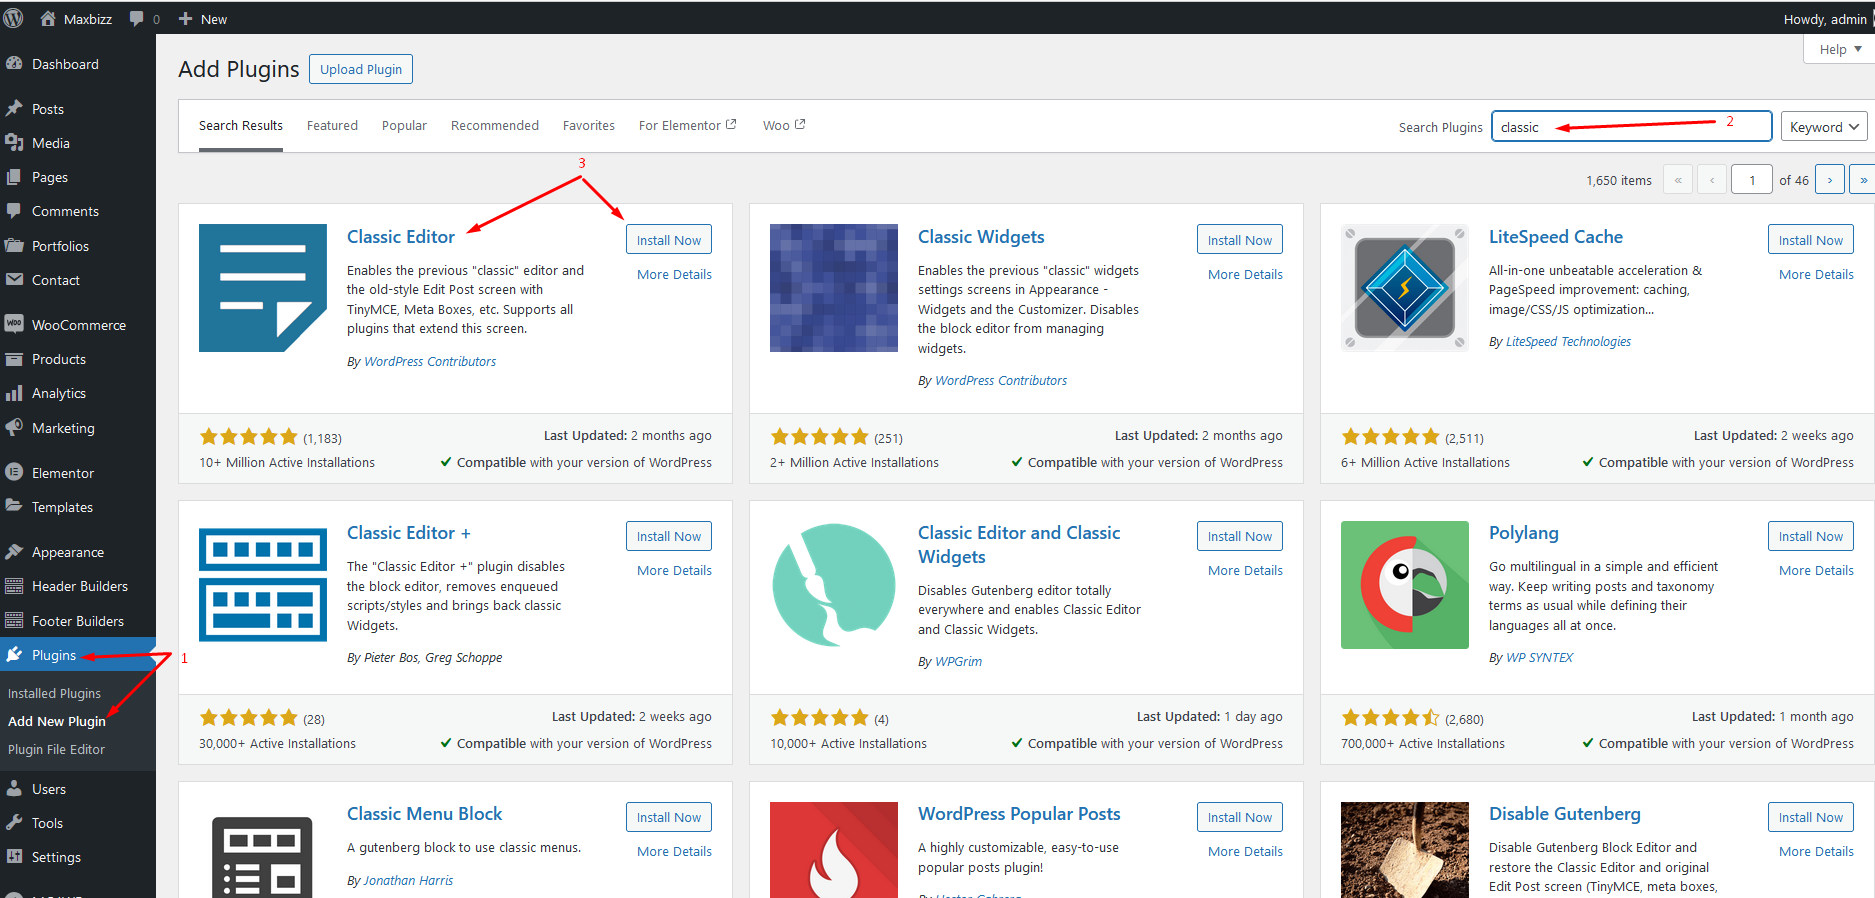Open WordPress Contributors author link under Classic Editor
Viewport: 1875px width, 898px height.
[430, 362]
